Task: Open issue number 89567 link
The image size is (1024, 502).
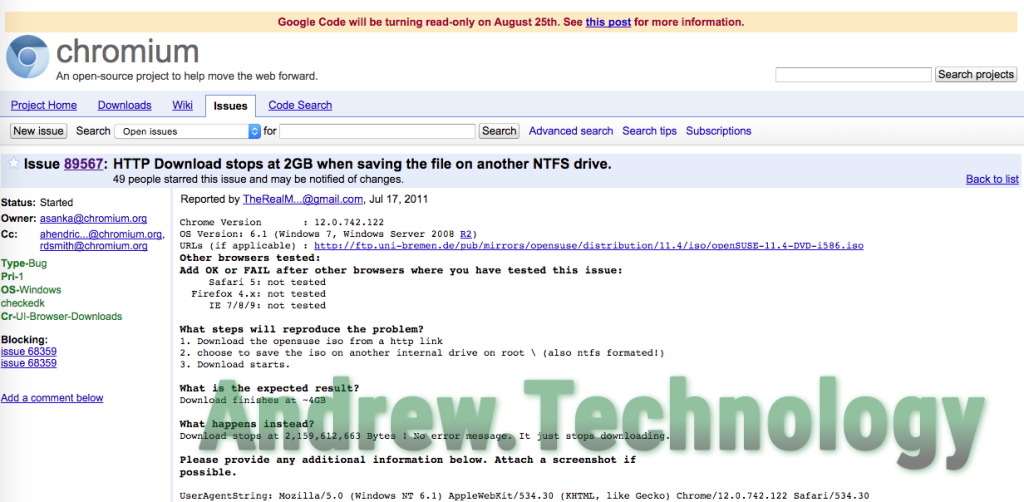Action: click(84, 165)
